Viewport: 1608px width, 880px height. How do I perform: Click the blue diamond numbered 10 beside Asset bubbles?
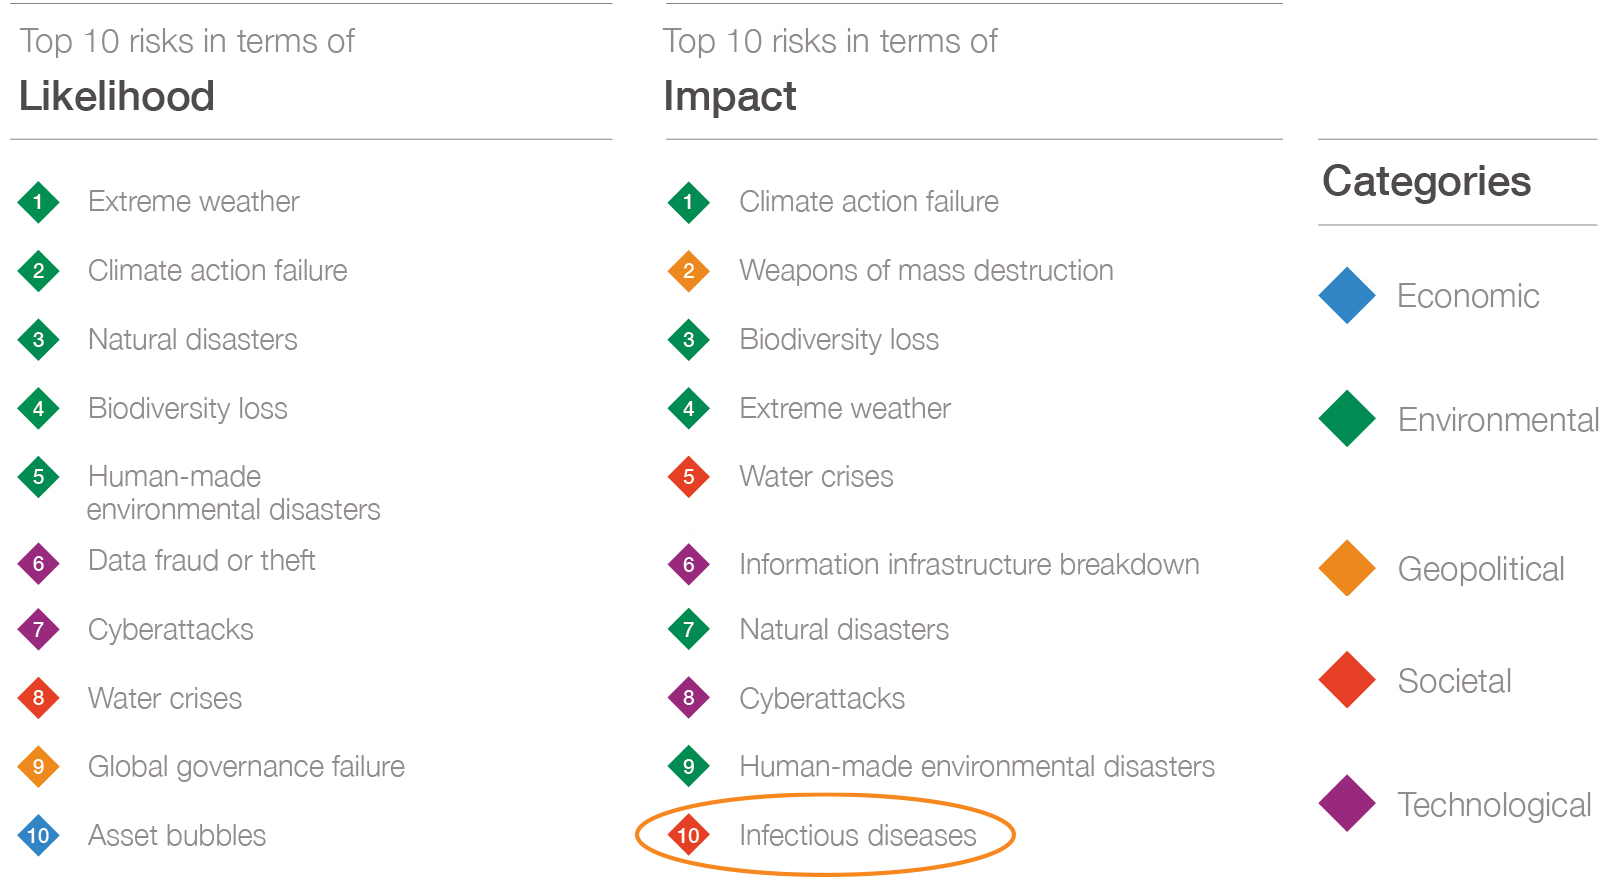pyautogui.click(x=38, y=835)
